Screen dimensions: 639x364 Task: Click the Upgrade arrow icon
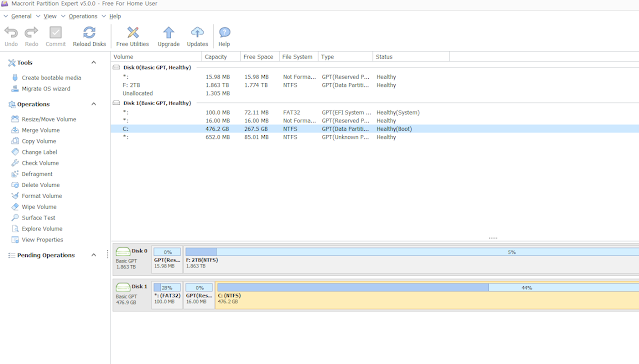coord(169,32)
